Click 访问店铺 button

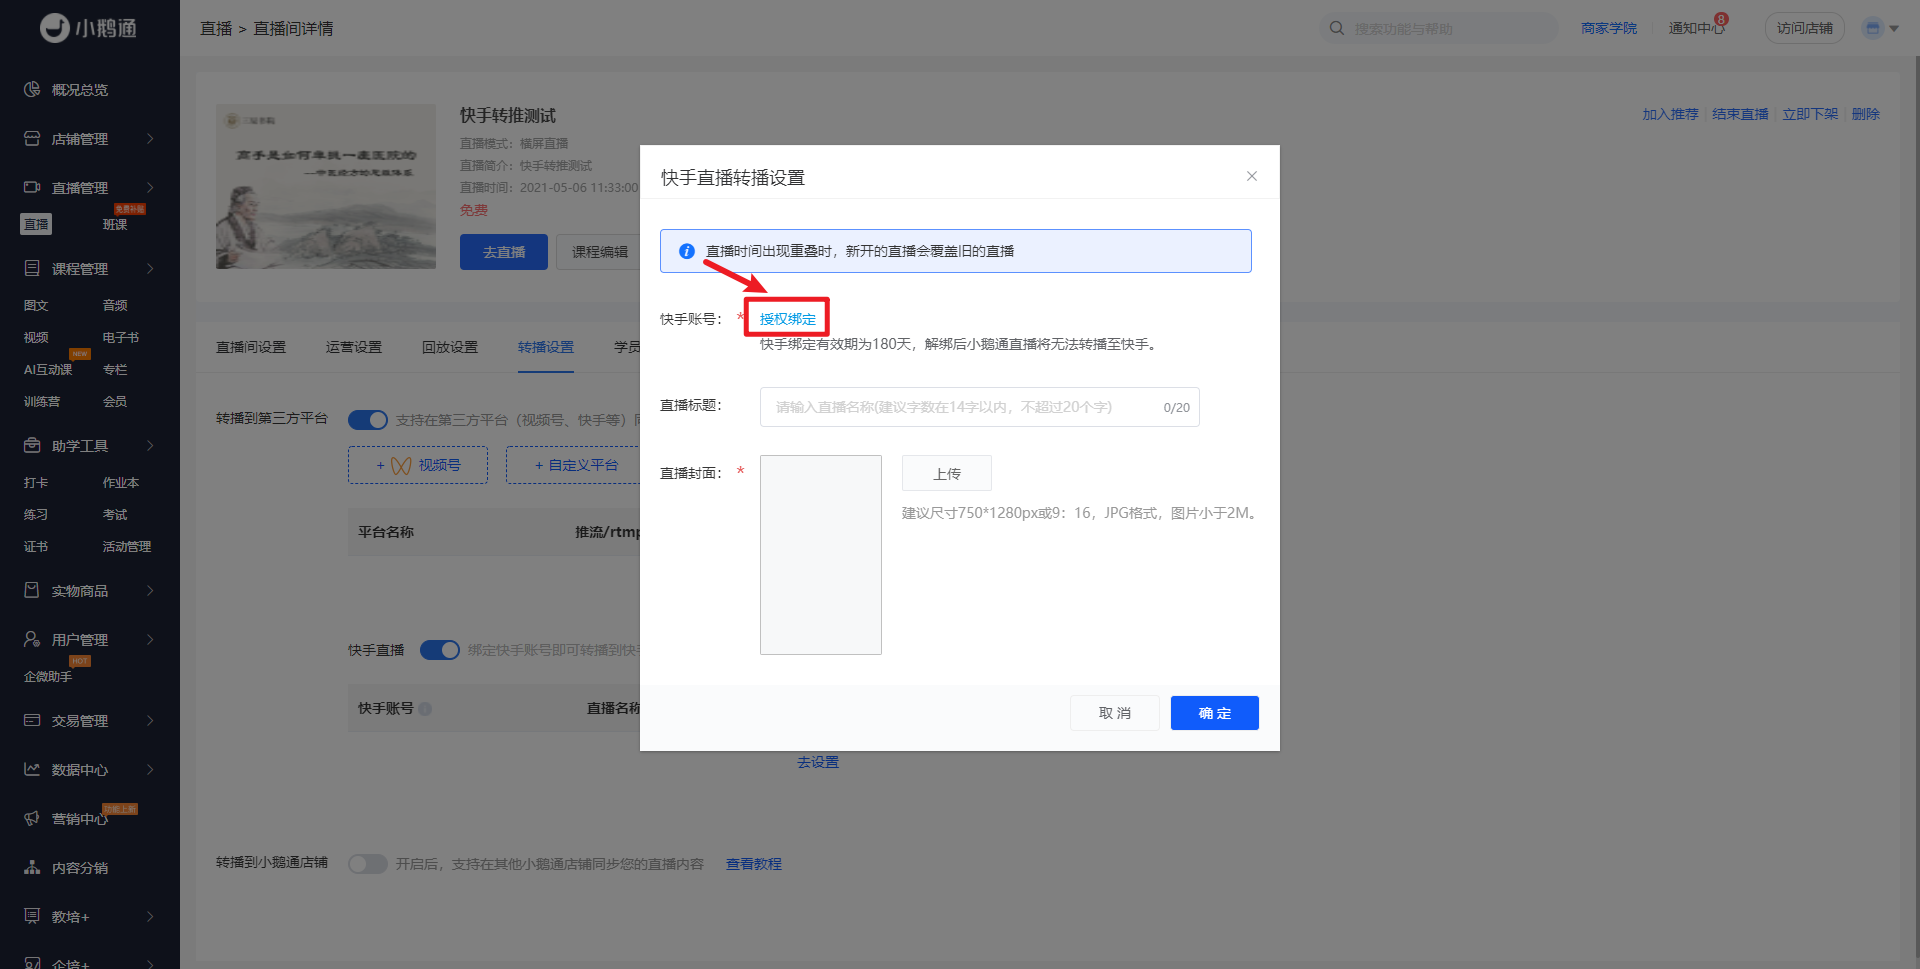[x=1805, y=28]
